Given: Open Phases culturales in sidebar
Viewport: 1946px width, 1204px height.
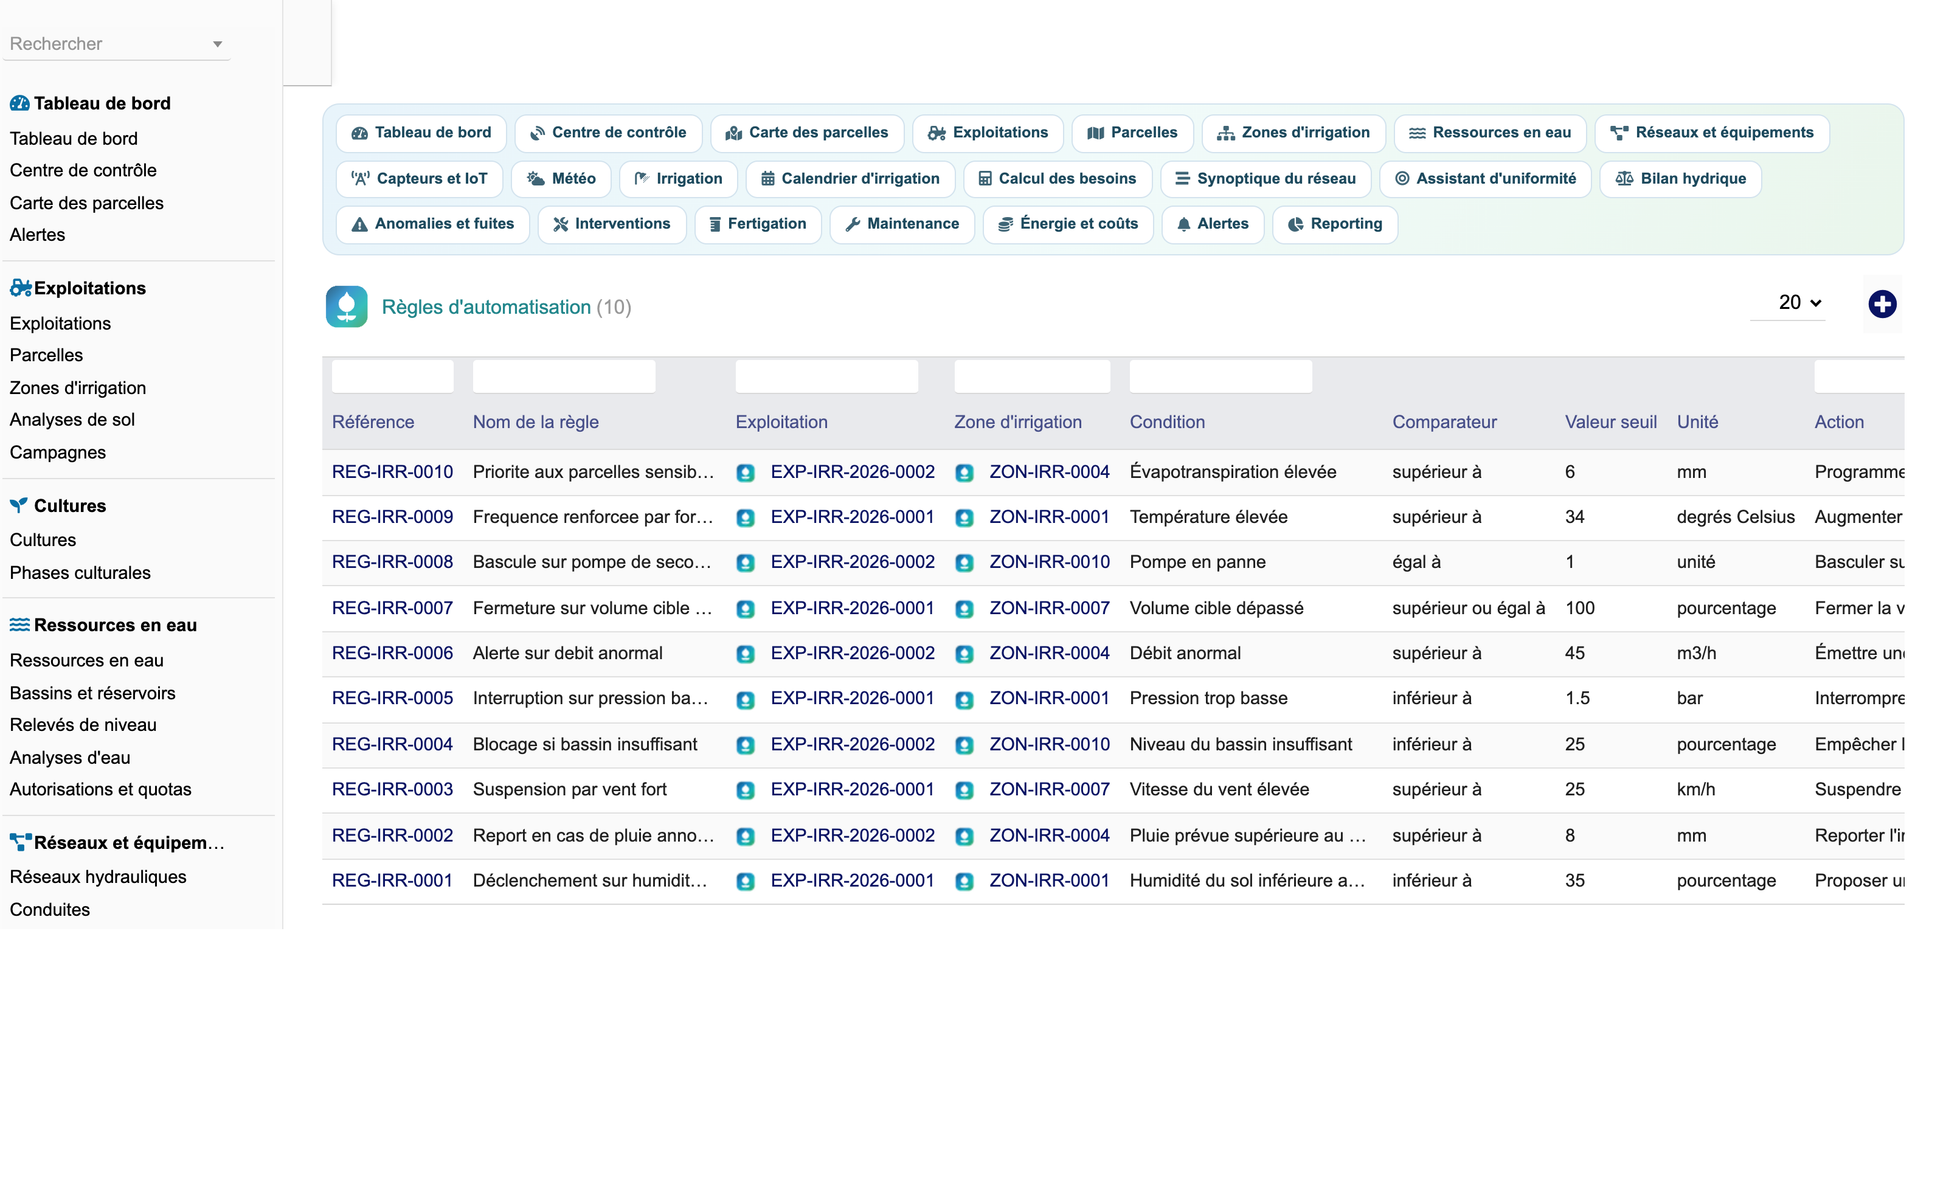Looking at the screenshot, I should (x=80, y=573).
